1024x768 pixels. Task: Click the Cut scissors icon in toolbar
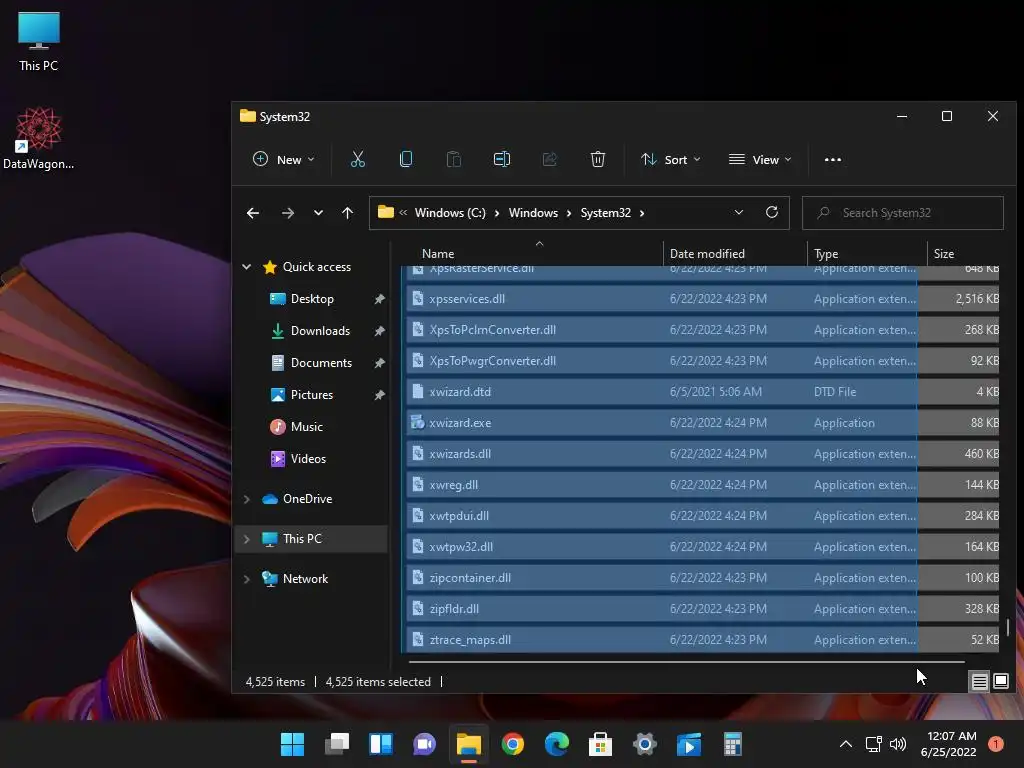[x=358, y=159]
